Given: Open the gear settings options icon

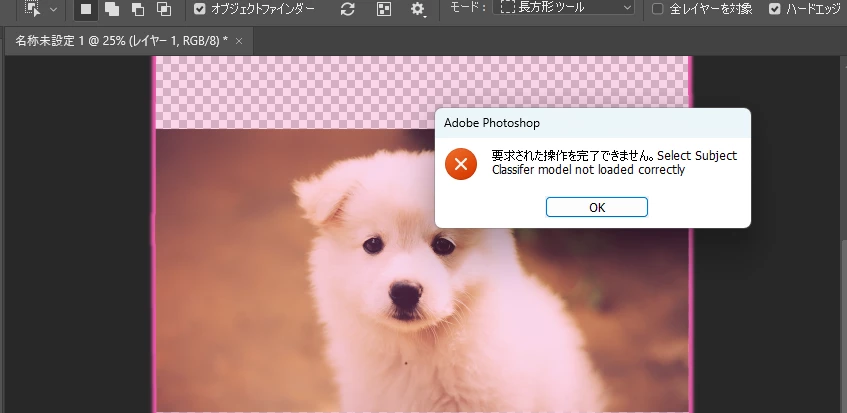Looking at the screenshot, I should click(x=418, y=9).
